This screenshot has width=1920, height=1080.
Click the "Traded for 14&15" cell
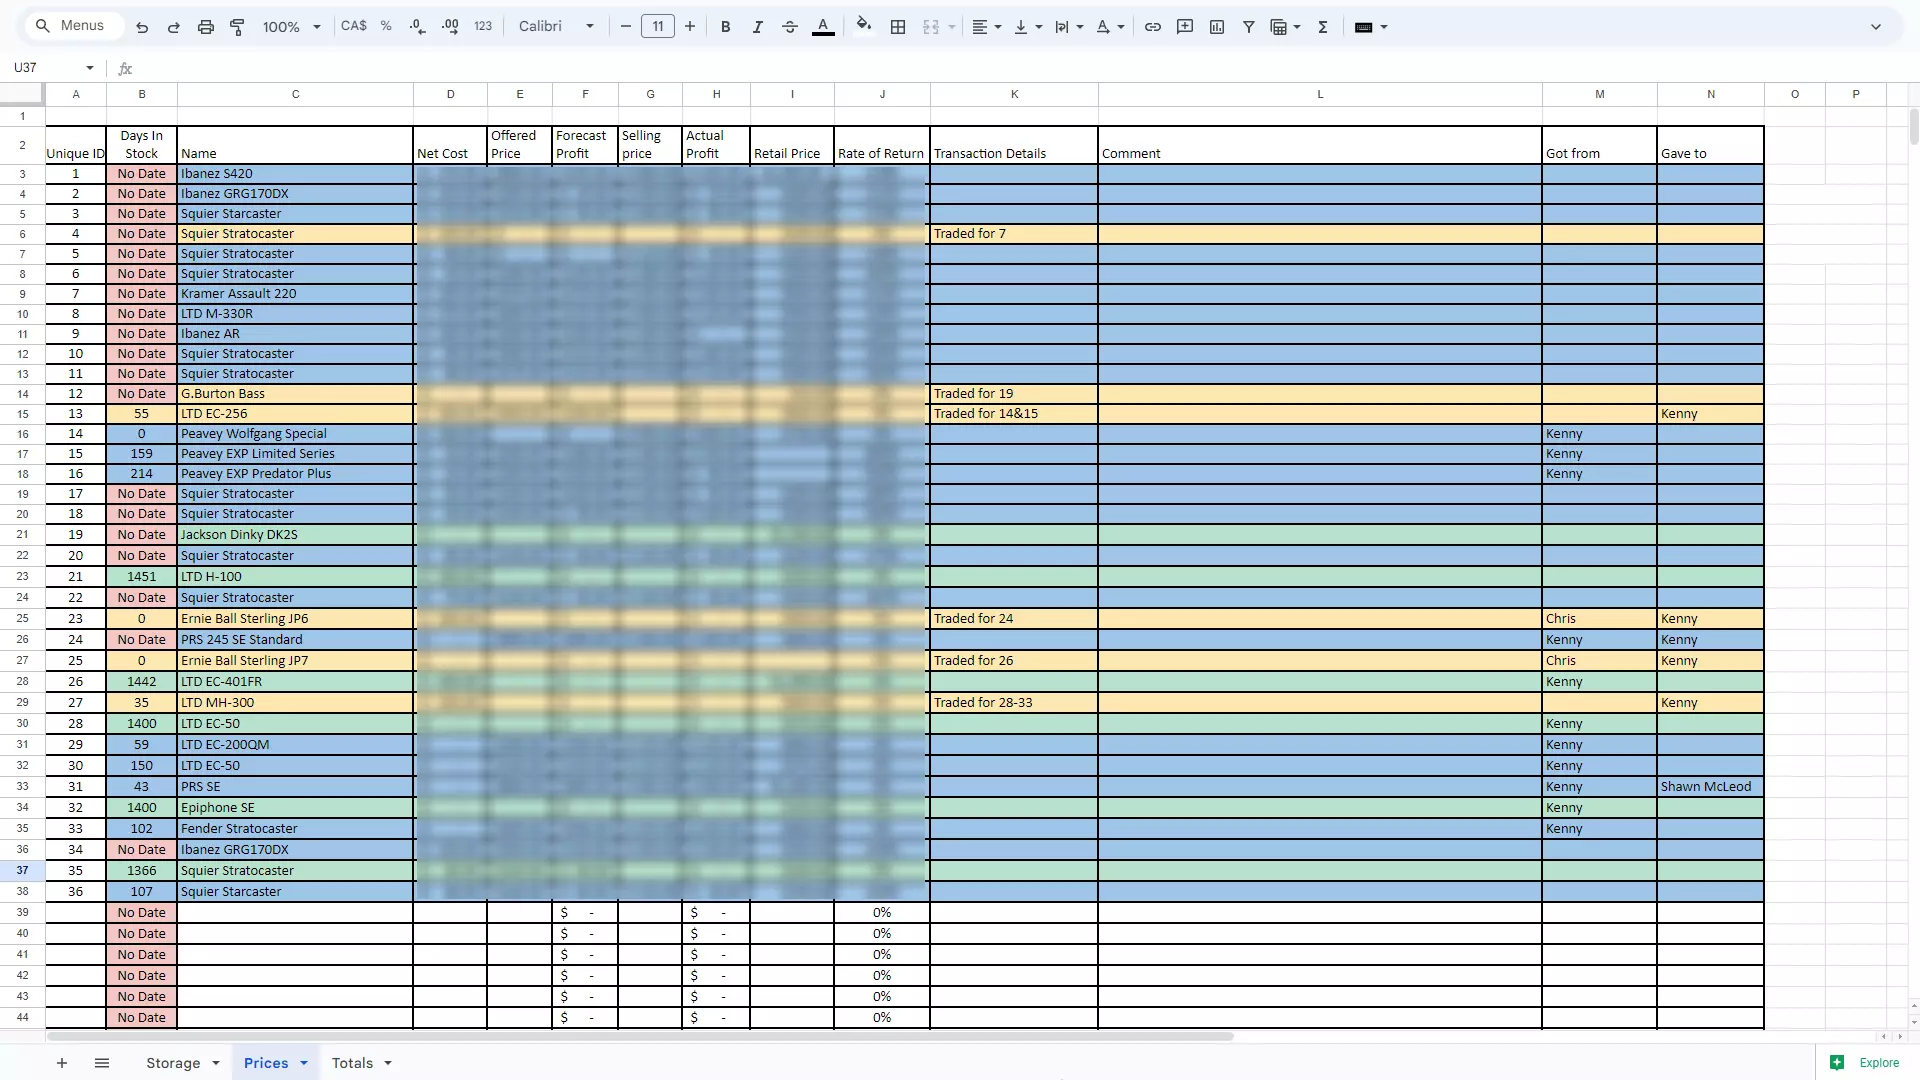pos(1014,414)
